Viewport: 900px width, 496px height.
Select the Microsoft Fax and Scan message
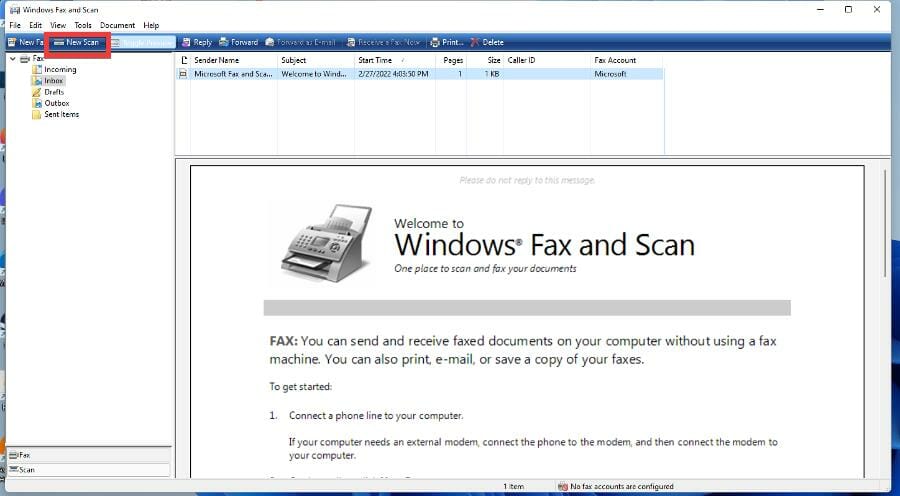coord(233,74)
